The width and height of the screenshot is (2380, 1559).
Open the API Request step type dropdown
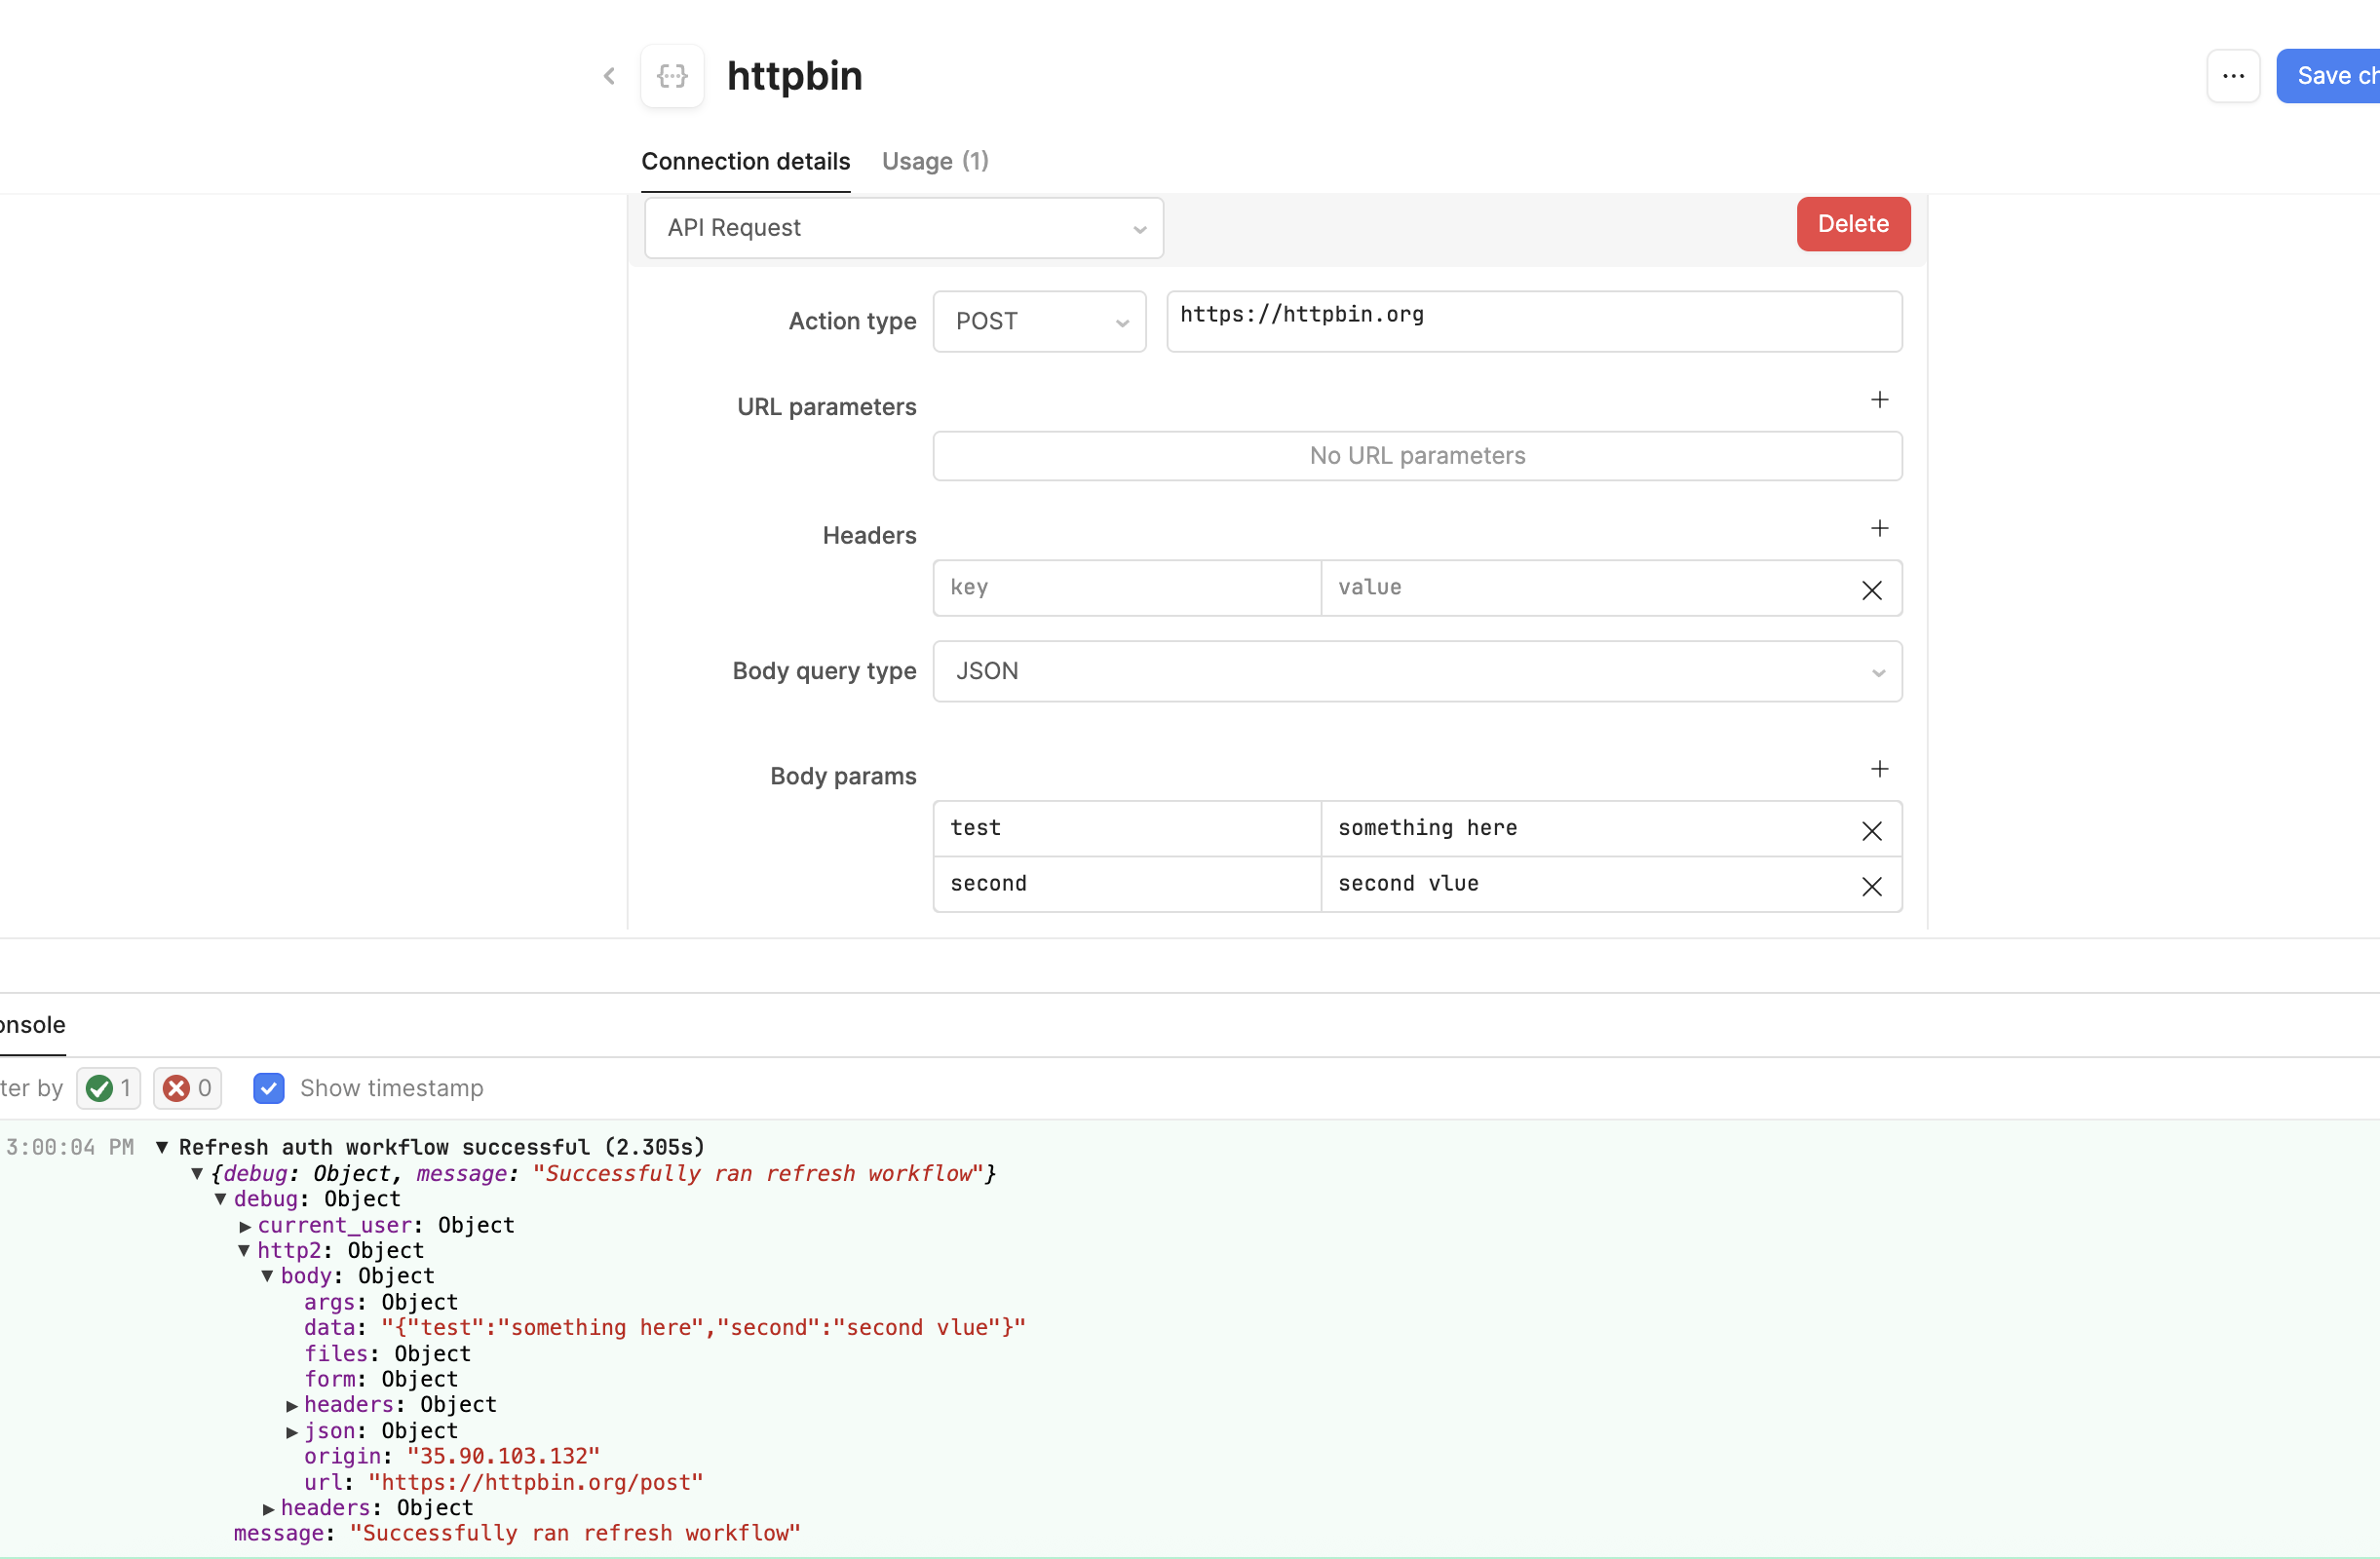tap(903, 228)
